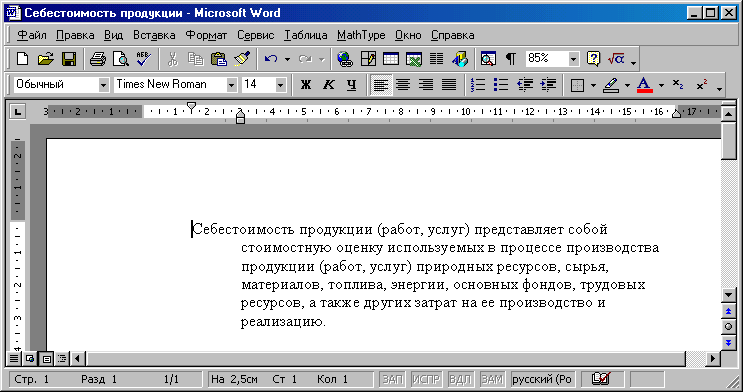
Task: Insert MathType equation square-root icon
Action: (x=616, y=59)
